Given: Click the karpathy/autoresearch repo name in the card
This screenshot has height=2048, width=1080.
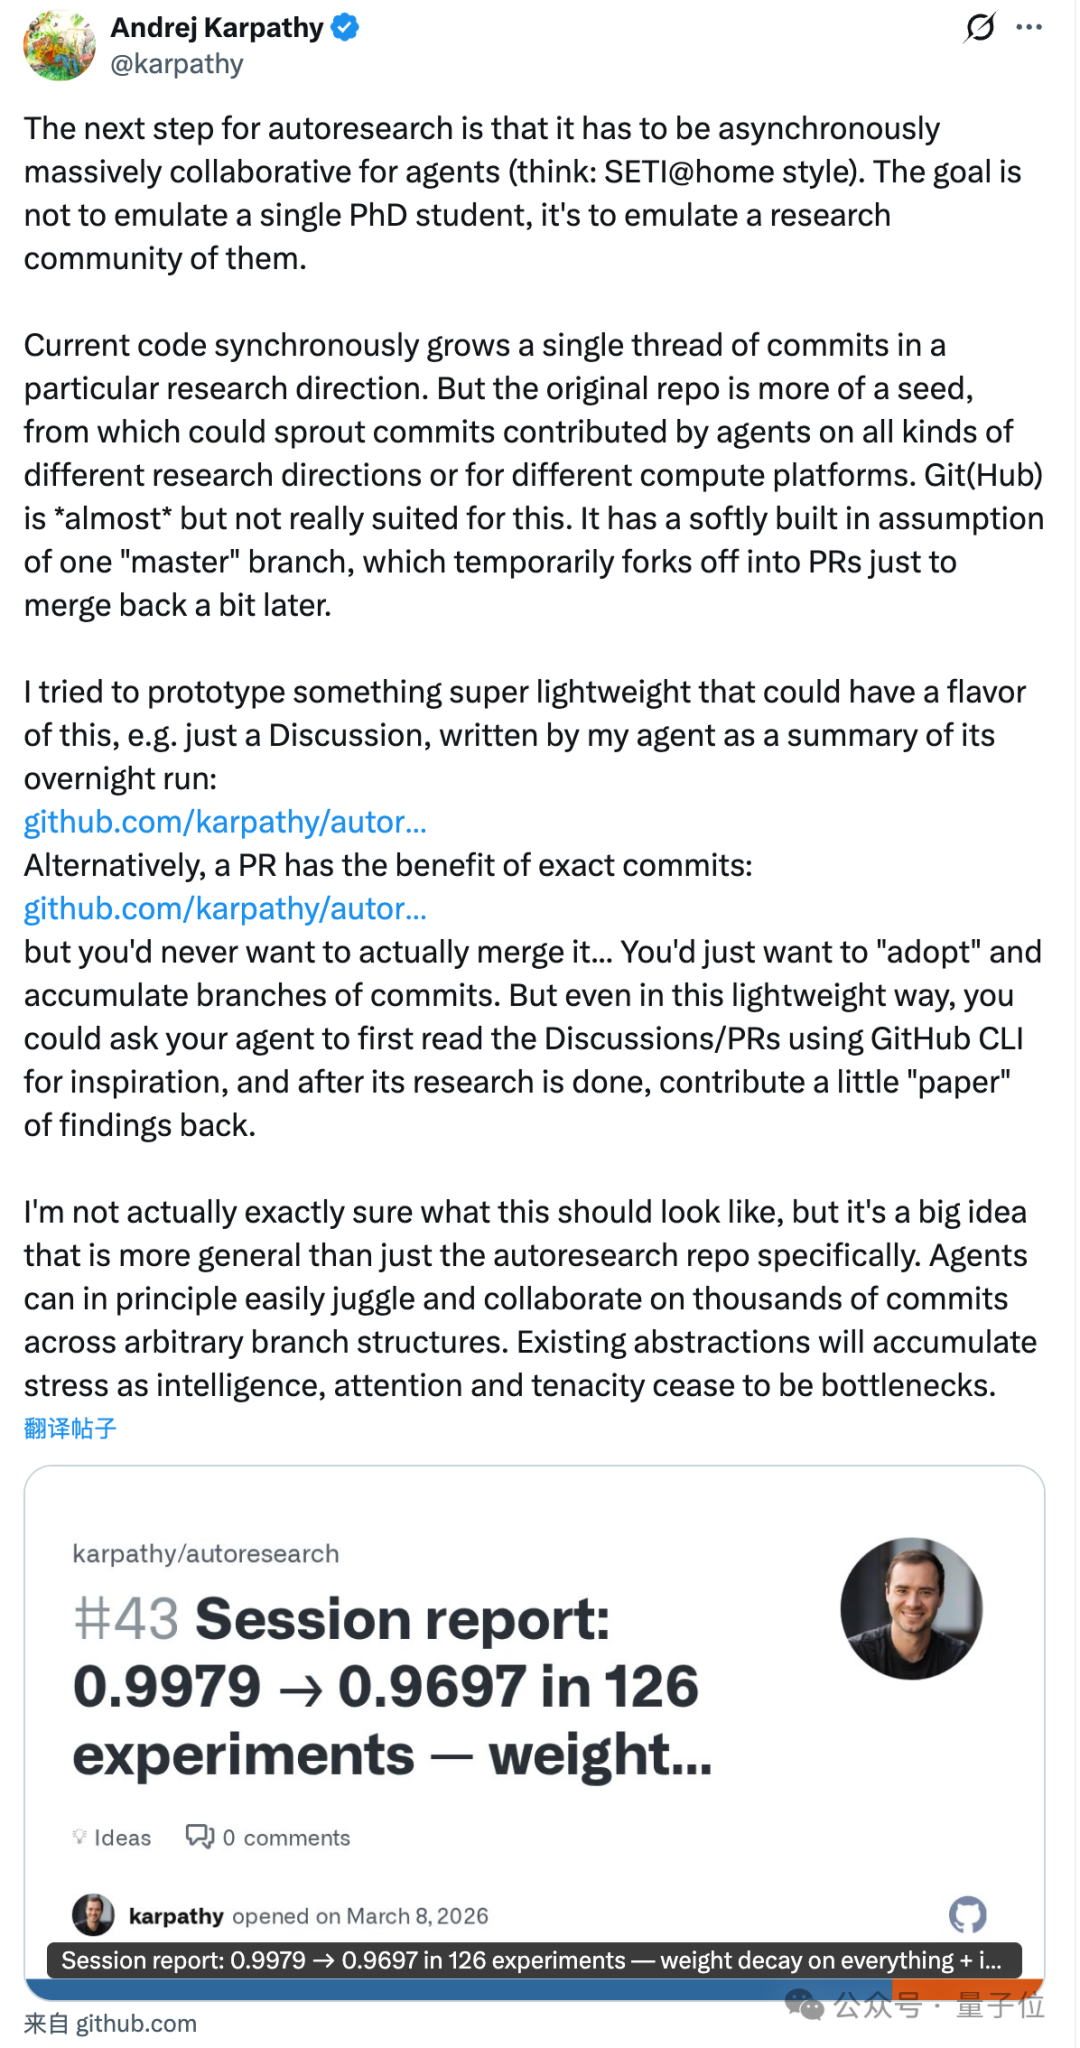Looking at the screenshot, I should (206, 1553).
